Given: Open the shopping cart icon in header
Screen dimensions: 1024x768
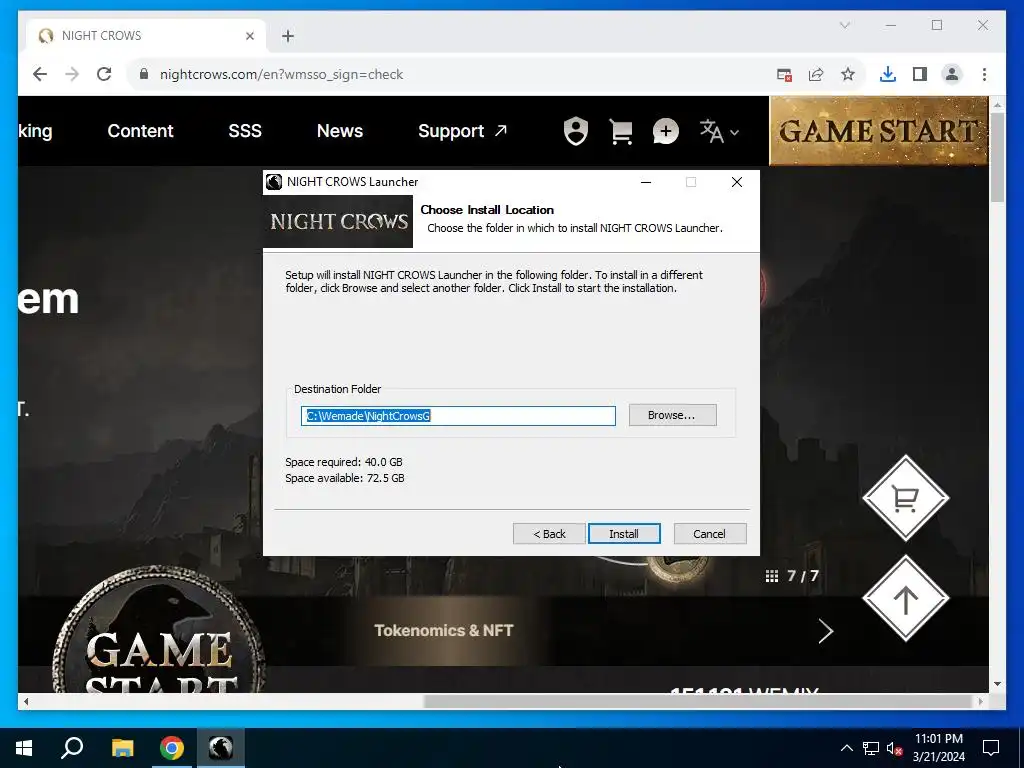Looking at the screenshot, I should point(620,131).
